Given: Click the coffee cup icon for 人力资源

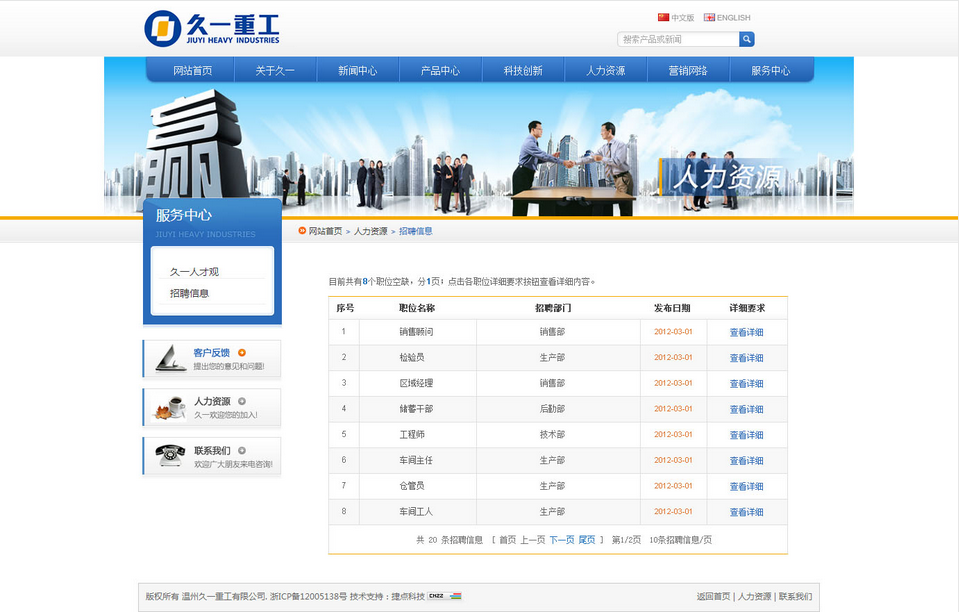Looking at the screenshot, I should [169, 407].
